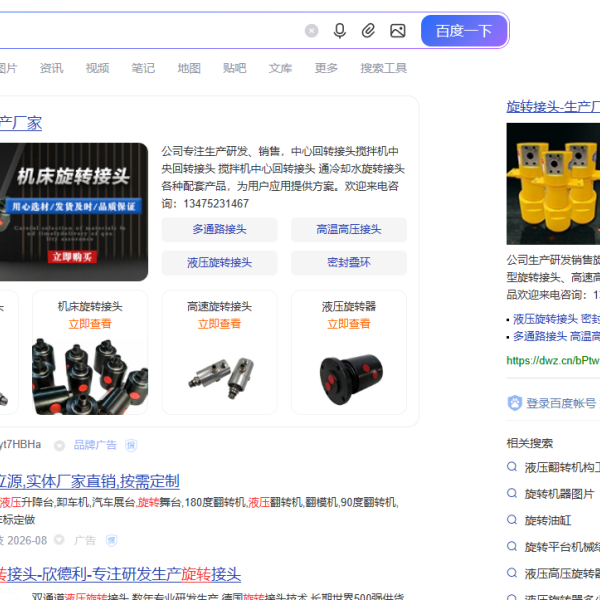The image size is (600, 600).
Task: Open the 液压旋转器 product photo
Action: (x=350, y=379)
